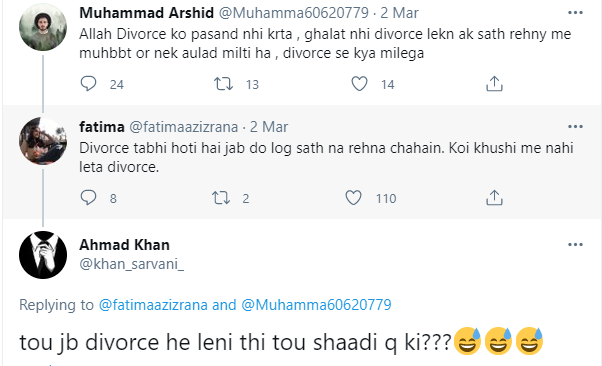This screenshot has width=602, height=366.
Task: Click the @fatimaazizrana mention link
Action: coord(153,305)
